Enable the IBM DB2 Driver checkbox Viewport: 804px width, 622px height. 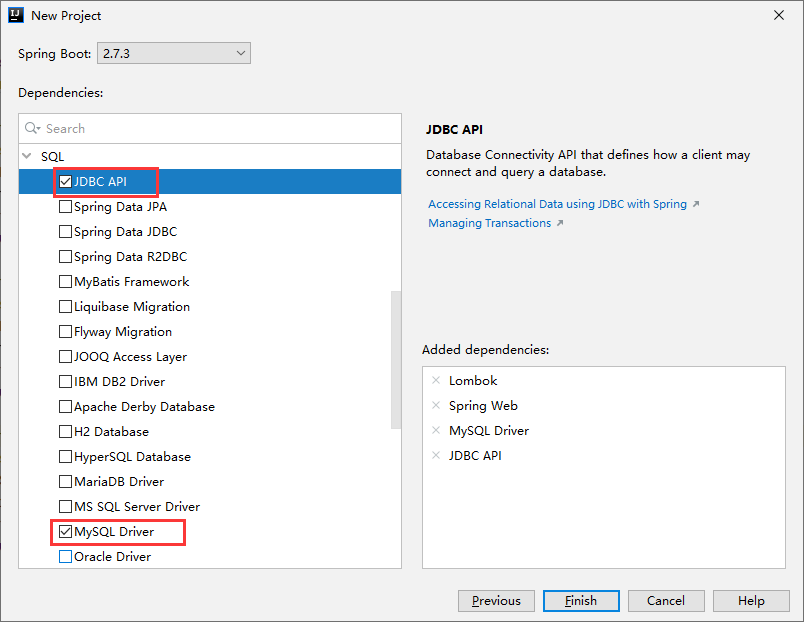[x=65, y=382]
